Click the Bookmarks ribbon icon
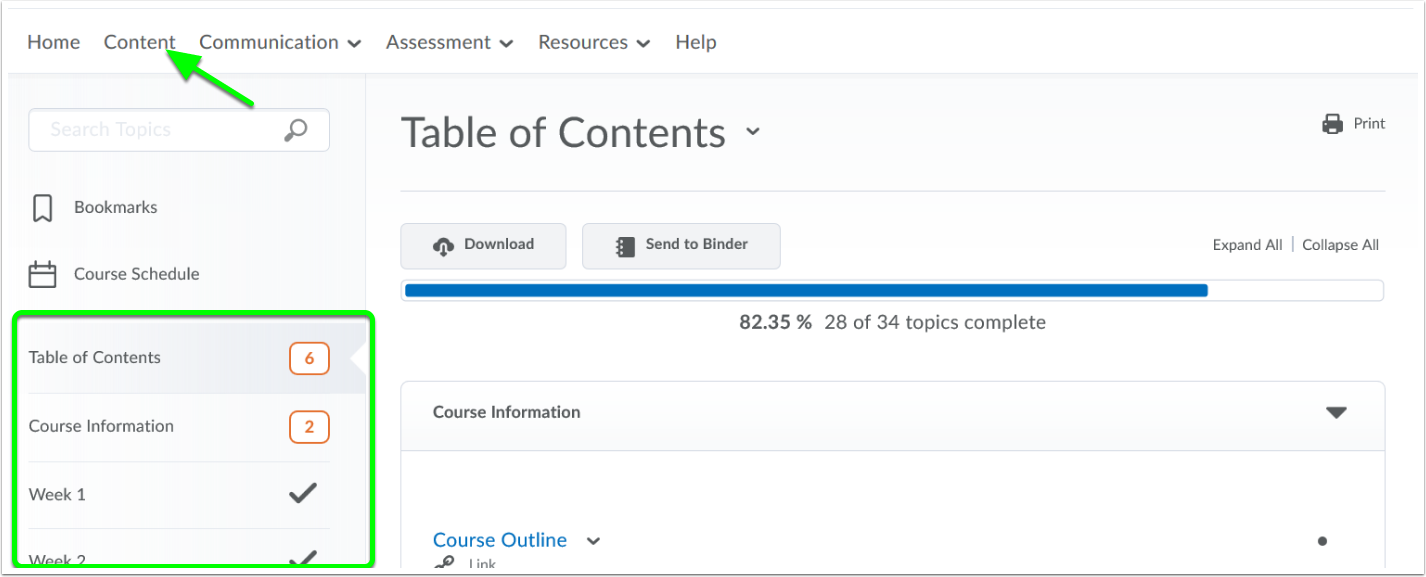1426x577 pixels. [x=42, y=208]
